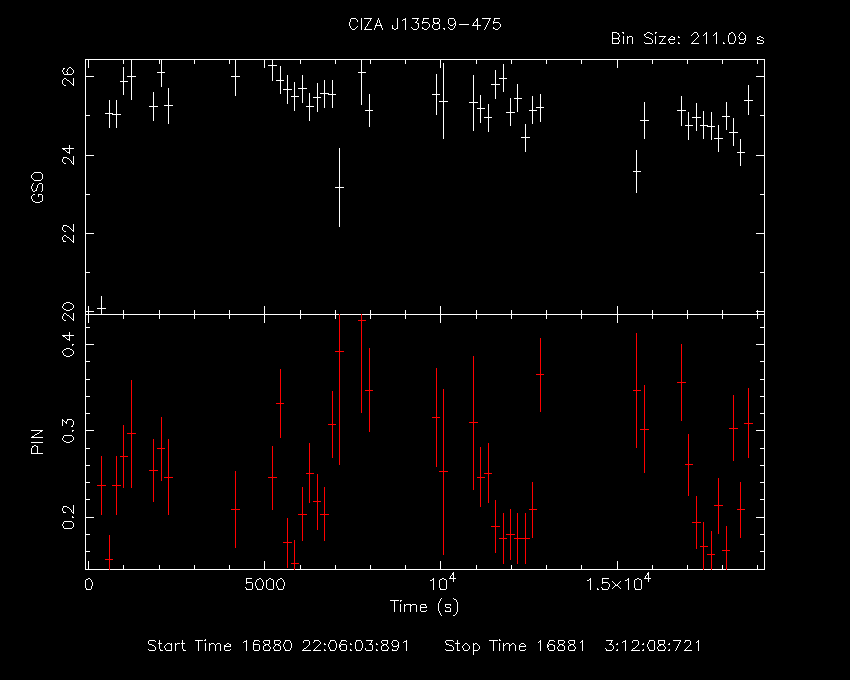Click the Bin Size: 211.09 s label

687,39
